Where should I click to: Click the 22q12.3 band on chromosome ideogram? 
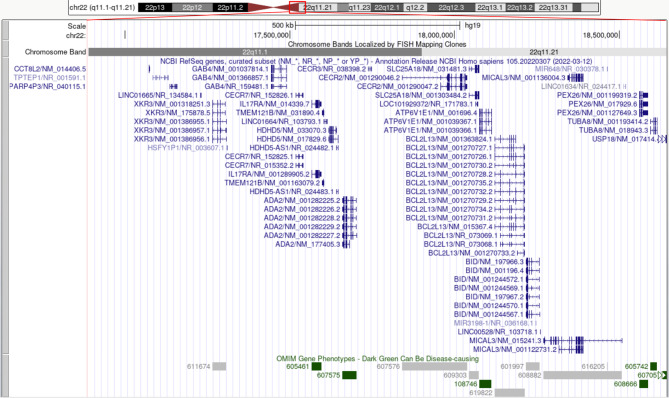tap(451, 7)
